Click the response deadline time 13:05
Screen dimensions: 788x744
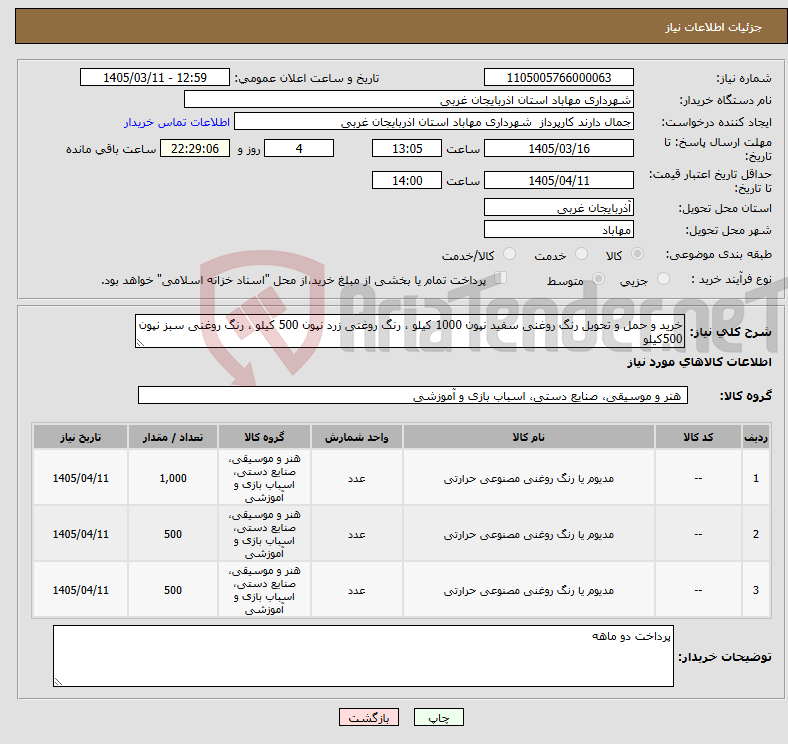click(x=407, y=148)
